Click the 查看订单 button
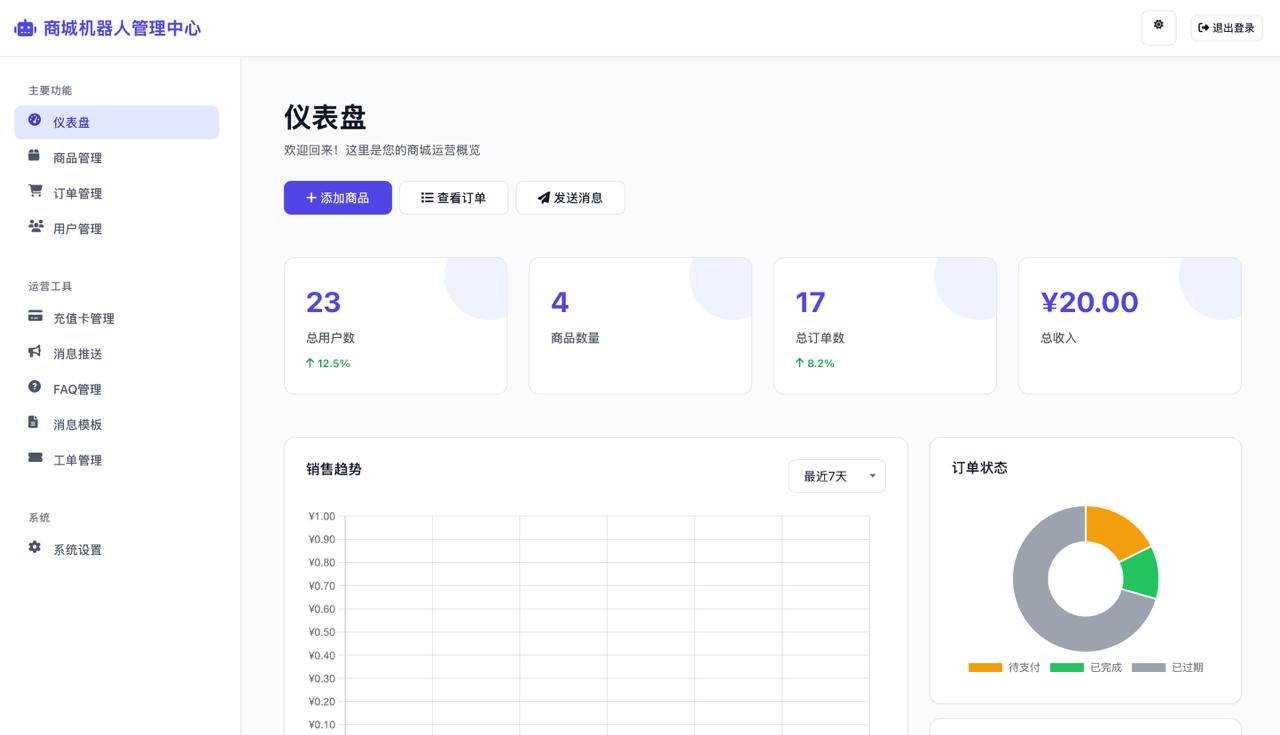 point(454,197)
